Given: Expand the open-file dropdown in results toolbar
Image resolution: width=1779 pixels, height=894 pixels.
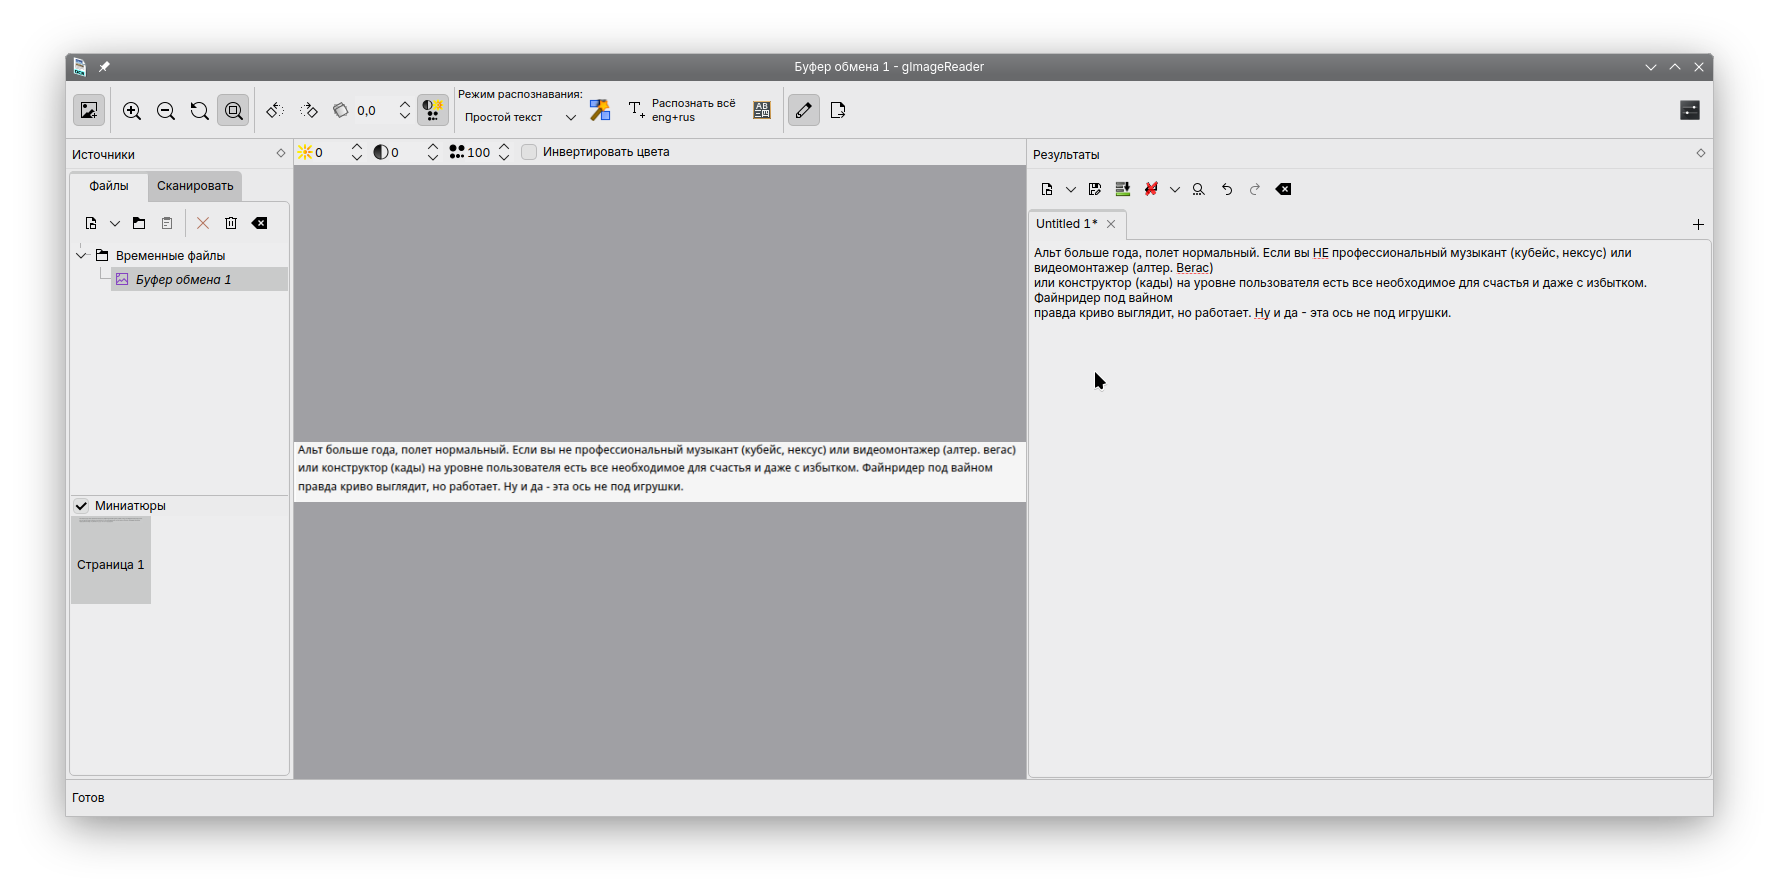Looking at the screenshot, I should click(1071, 189).
